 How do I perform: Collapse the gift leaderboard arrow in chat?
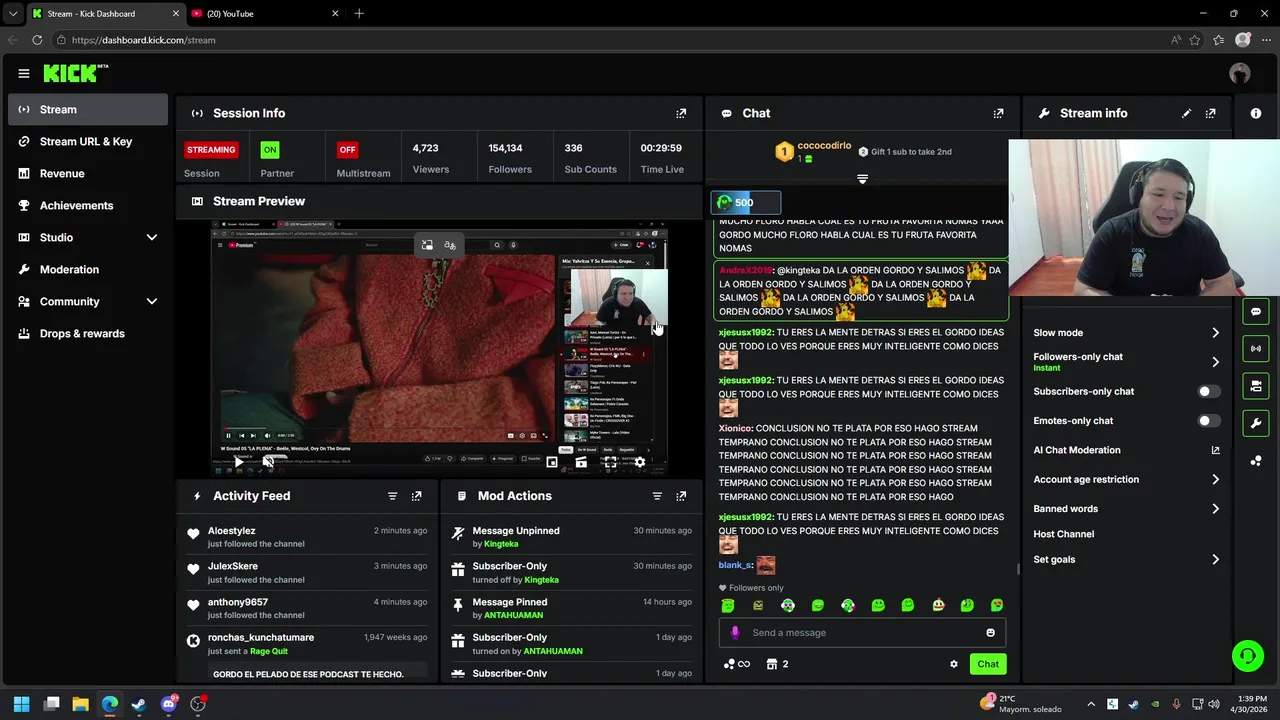click(x=862, y=179)
